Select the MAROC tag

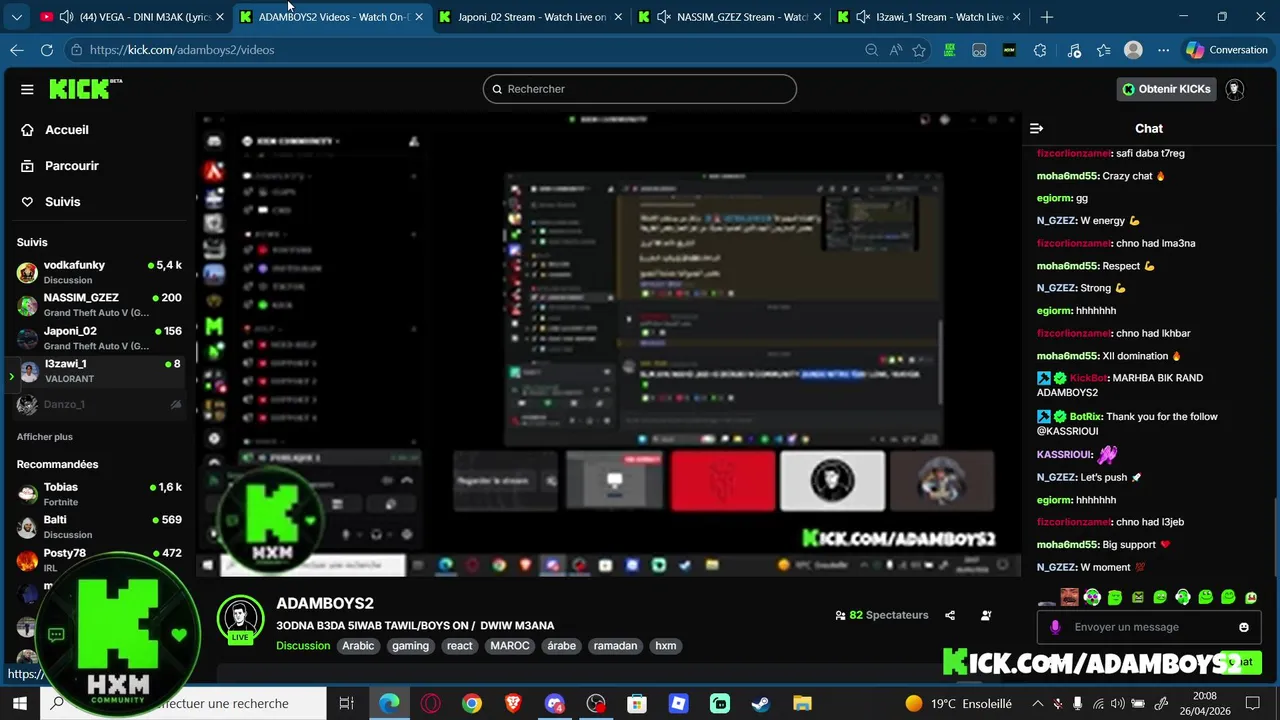[x=510, y=646]
